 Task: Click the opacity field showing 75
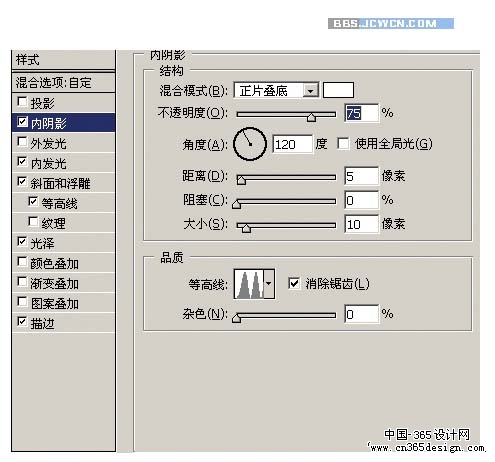(x=362, y=113)
